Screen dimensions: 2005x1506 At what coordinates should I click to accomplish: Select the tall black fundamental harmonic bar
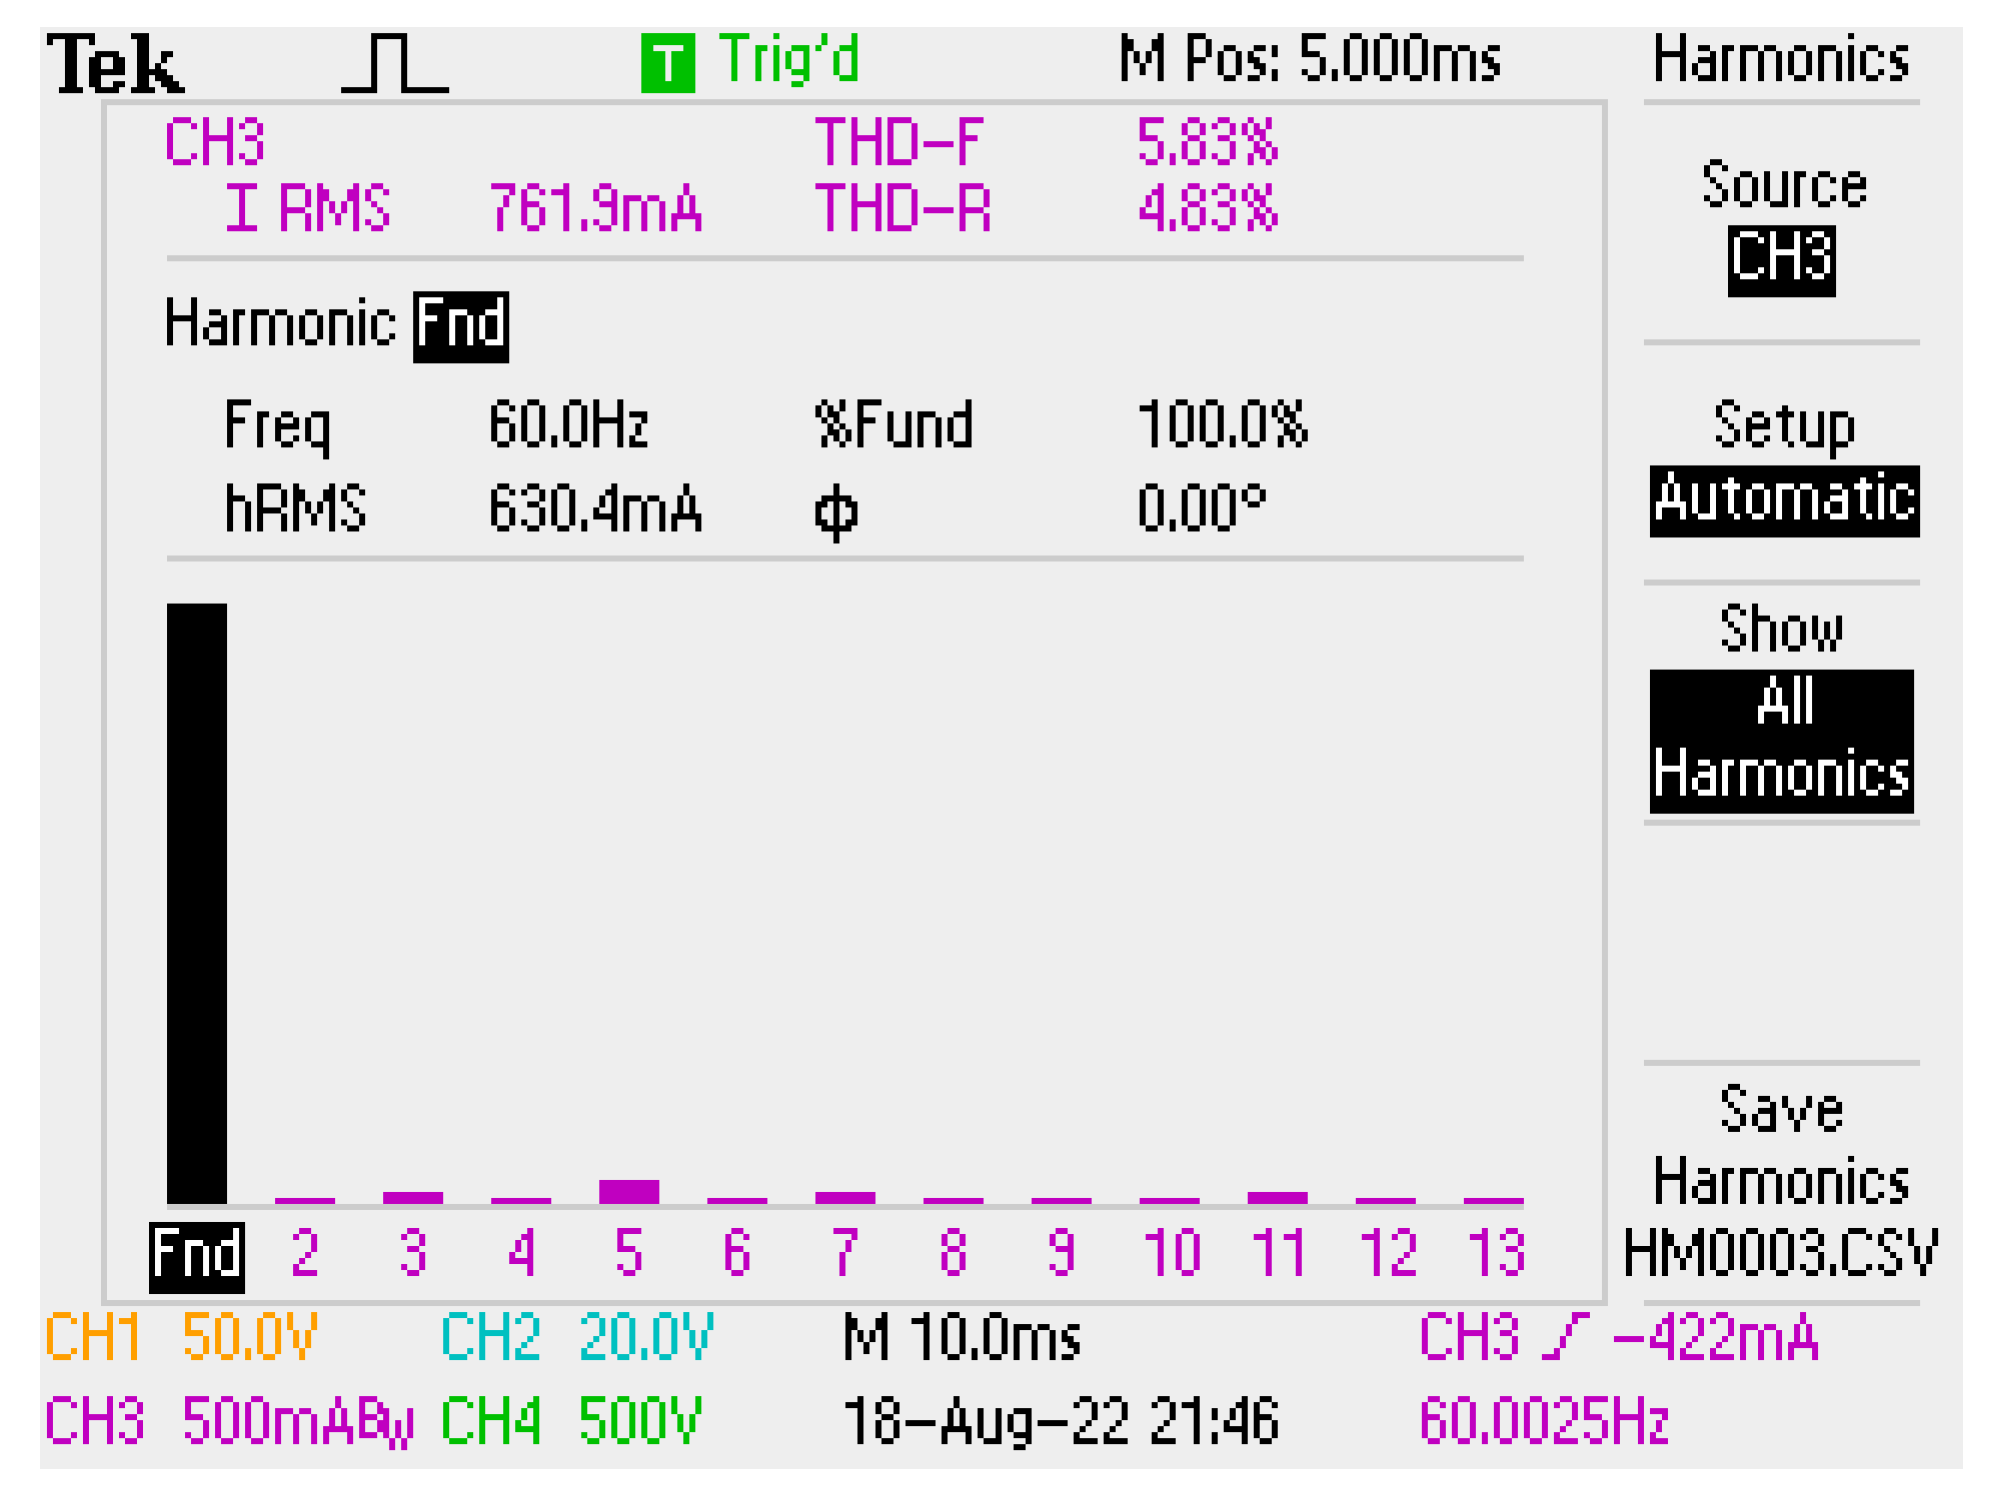(196, 903)
